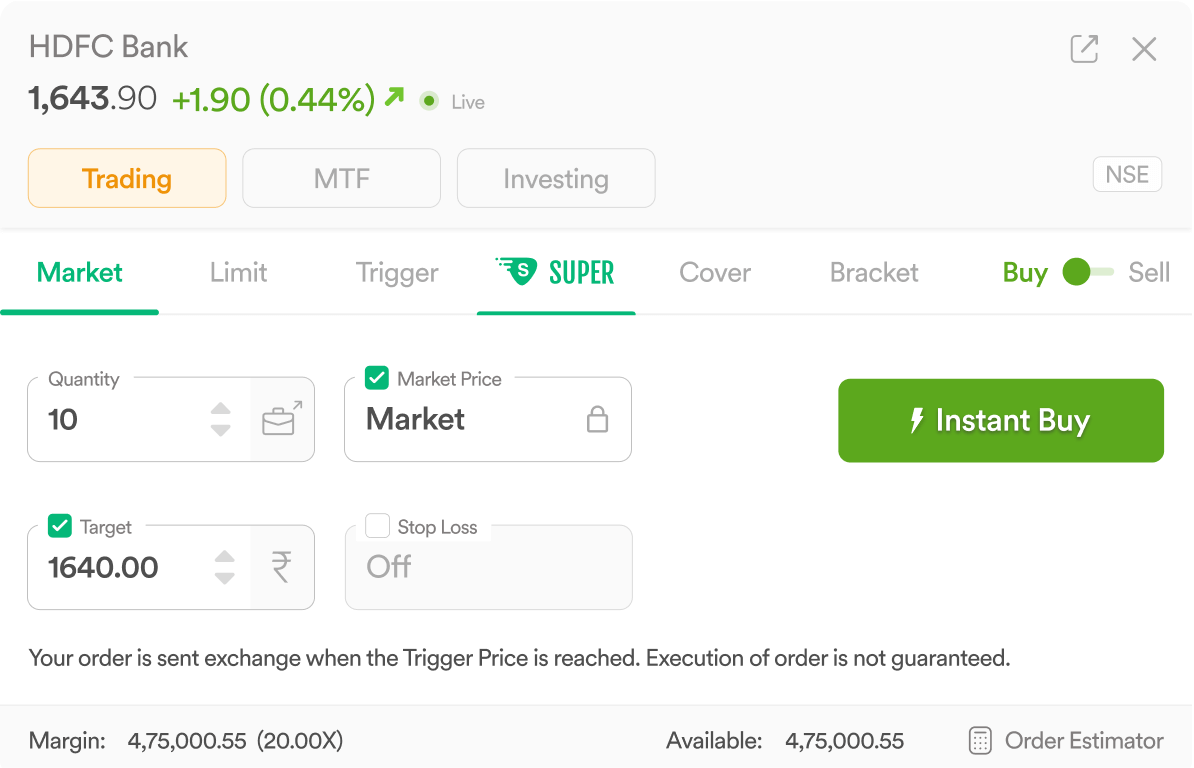The width and height of the screenshot is (1194, 768).
Task: Click the green Live indicator dot
Action: pos(429,101)
